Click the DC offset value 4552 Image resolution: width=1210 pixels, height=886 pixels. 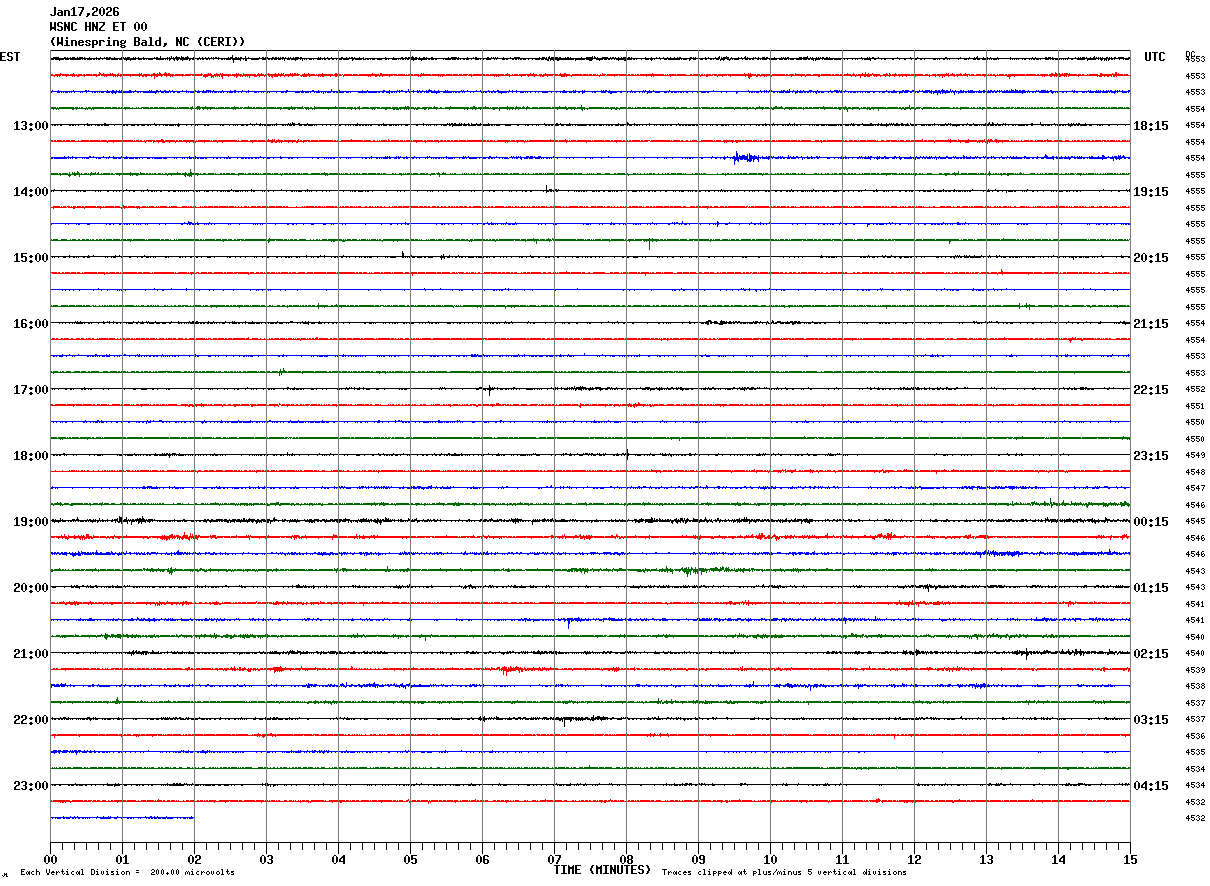[1195, 390]
